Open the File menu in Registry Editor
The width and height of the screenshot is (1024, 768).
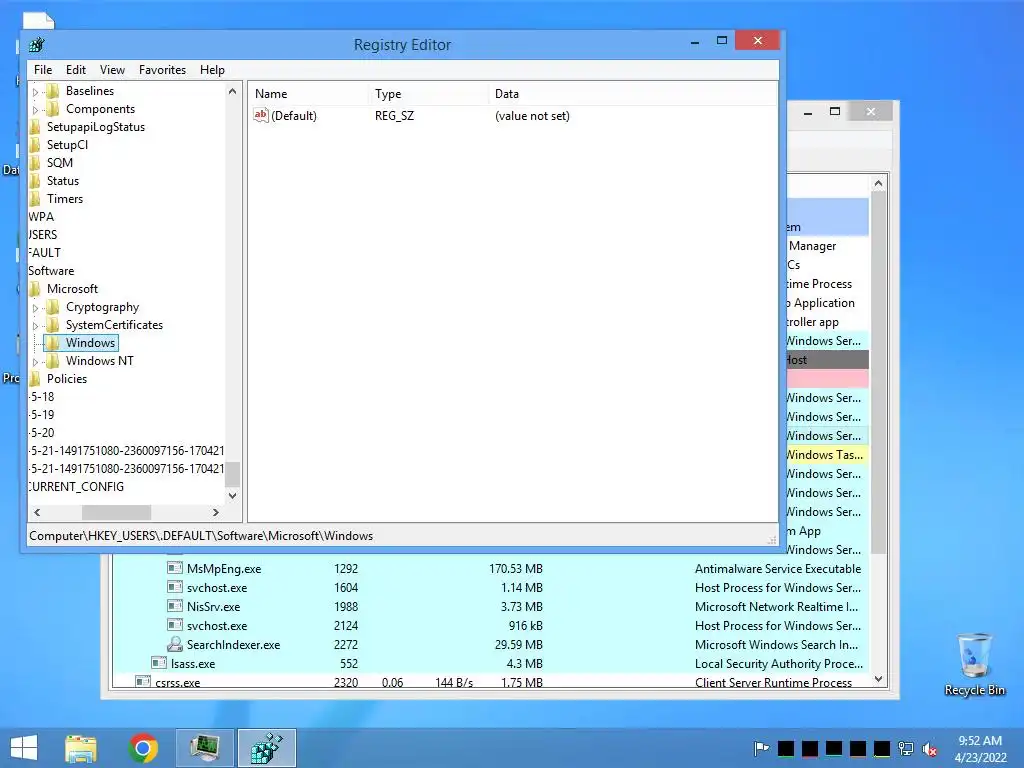43,70
